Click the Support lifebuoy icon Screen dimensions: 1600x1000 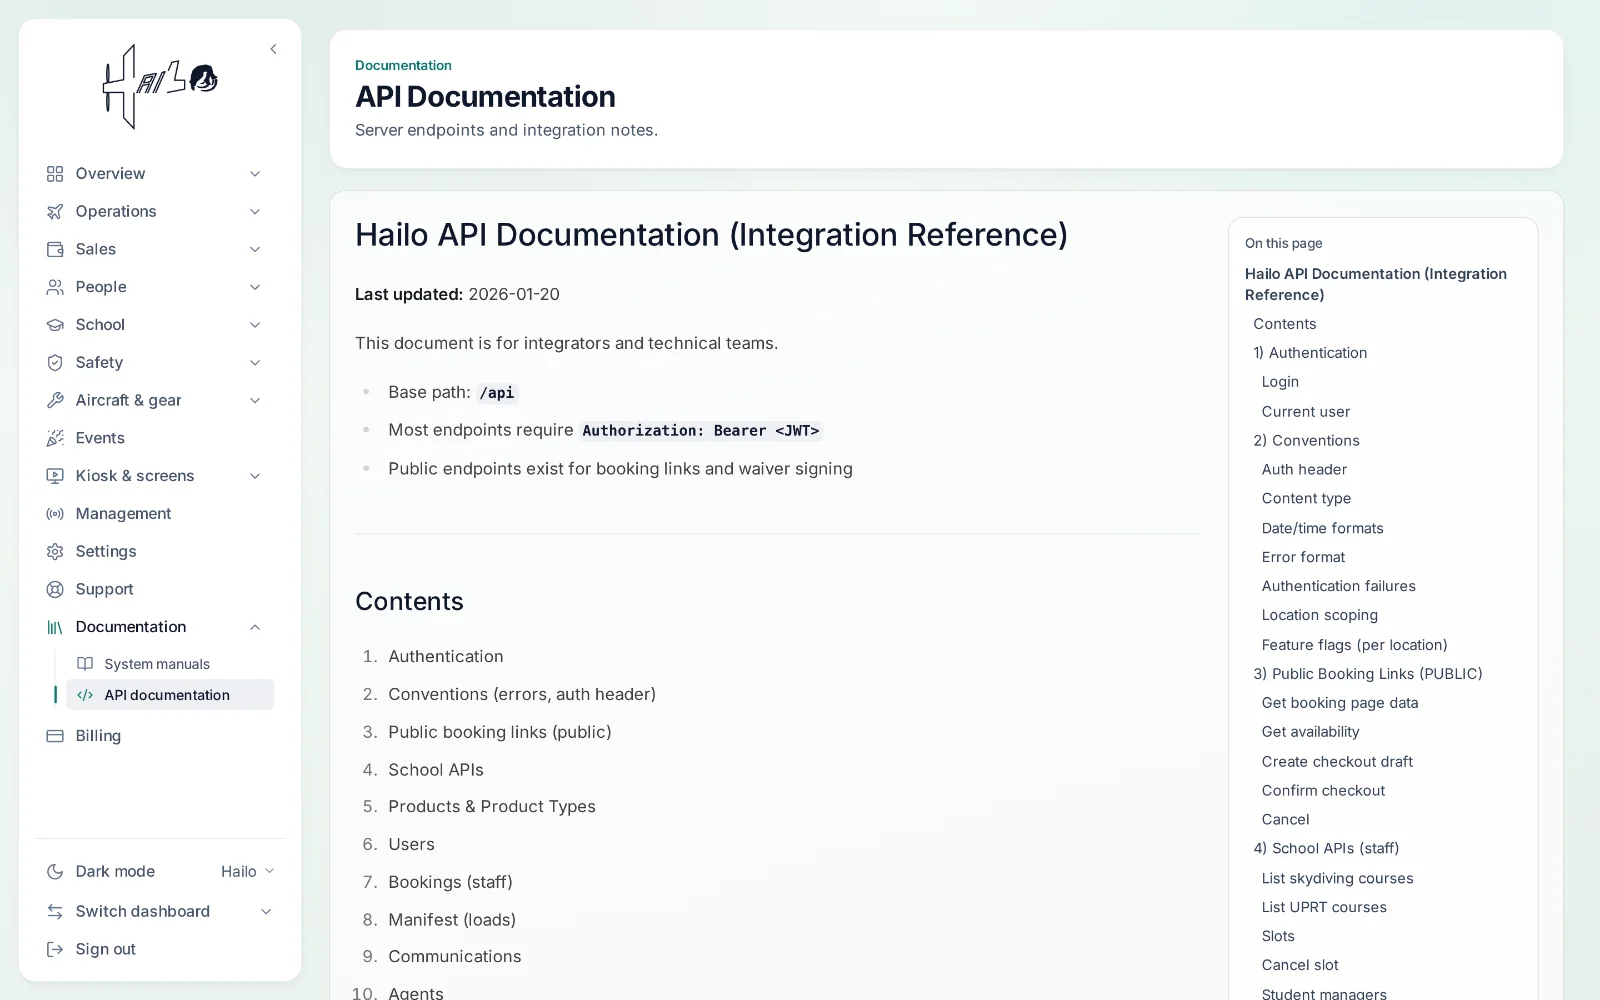point(55,589)
